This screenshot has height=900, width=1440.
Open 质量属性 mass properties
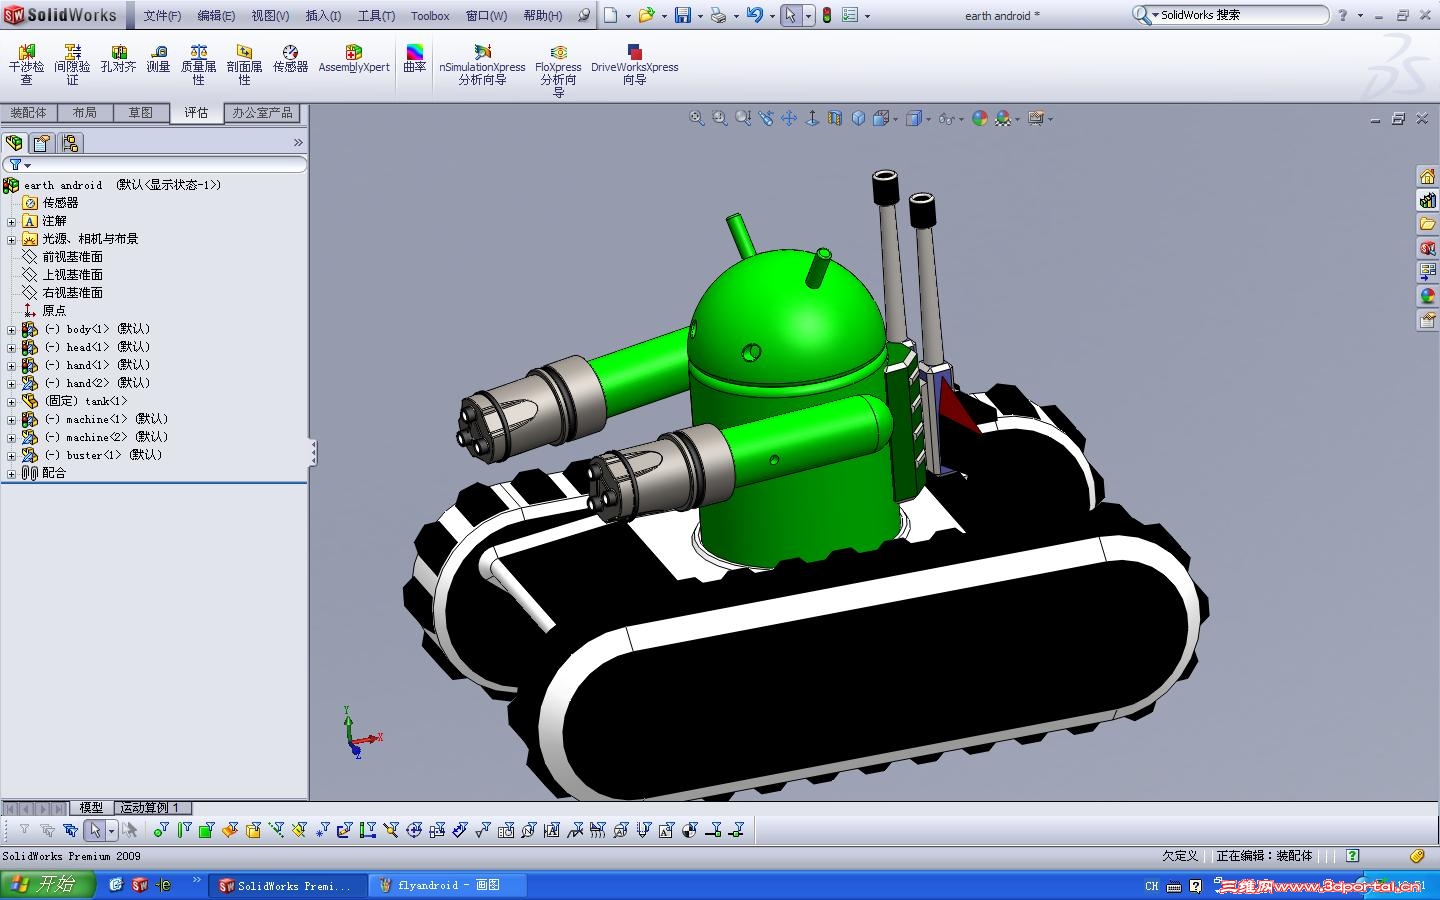coord(198,64)
